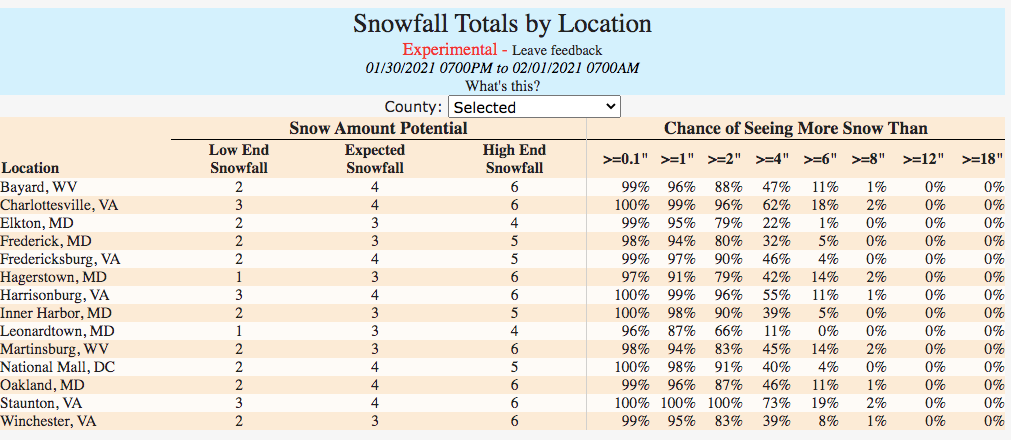Click the Snowfall Totals by Location title
This screenshot has height=440, width=1011.
(x=502, y=24)
